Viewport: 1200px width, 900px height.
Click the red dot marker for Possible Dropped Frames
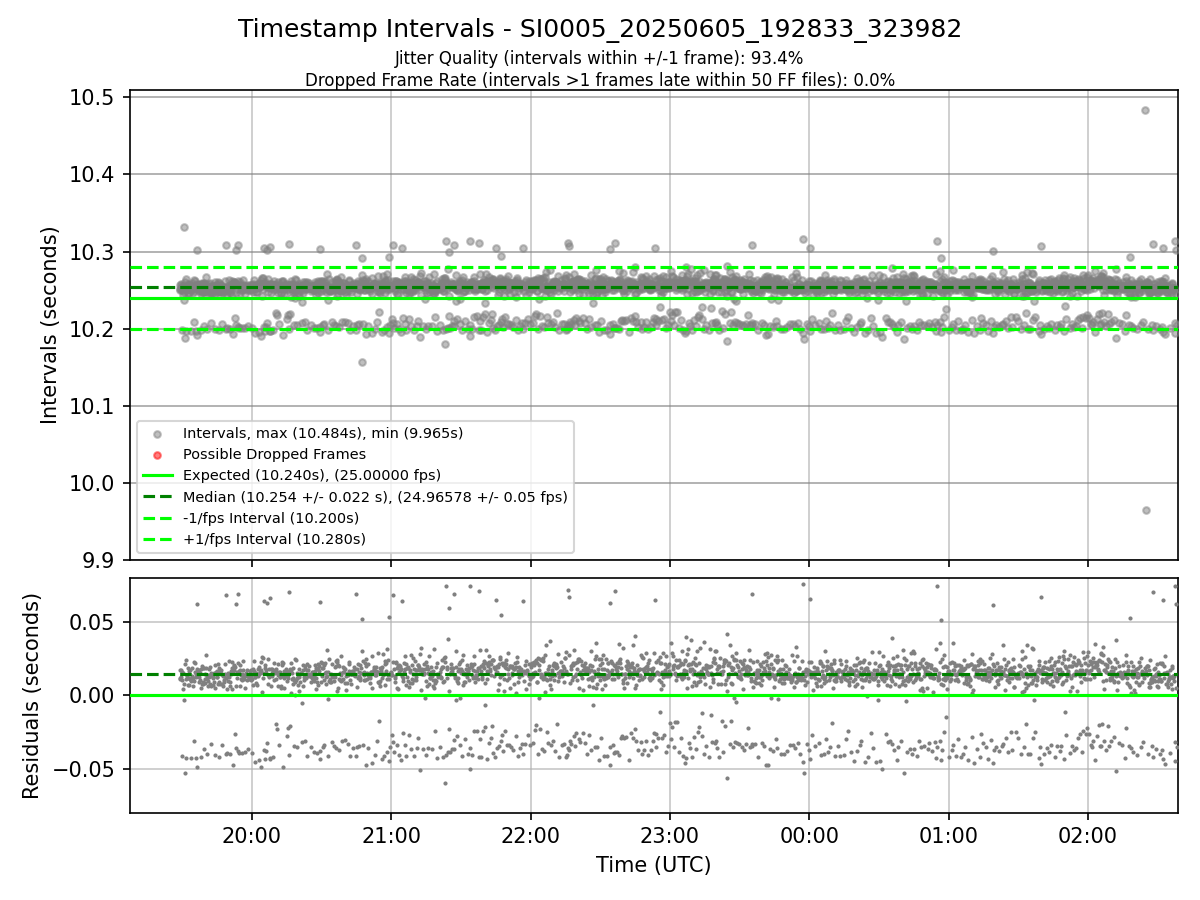[x=158, y=455]
